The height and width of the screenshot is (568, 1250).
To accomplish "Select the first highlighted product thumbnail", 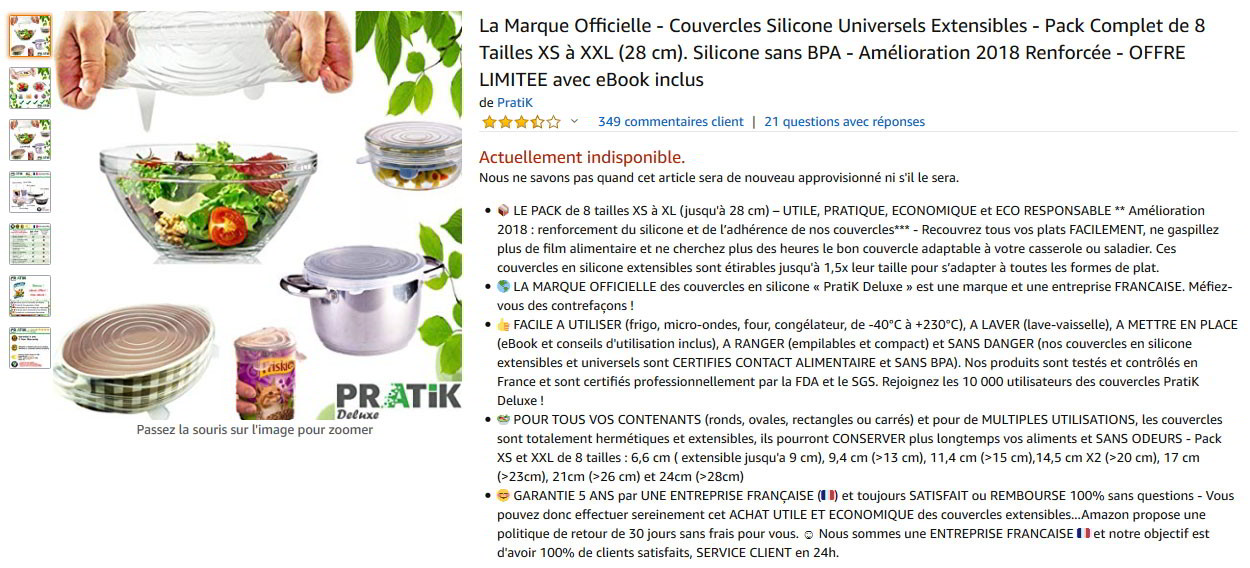I will pyautogui.click(x=30, y=36).
